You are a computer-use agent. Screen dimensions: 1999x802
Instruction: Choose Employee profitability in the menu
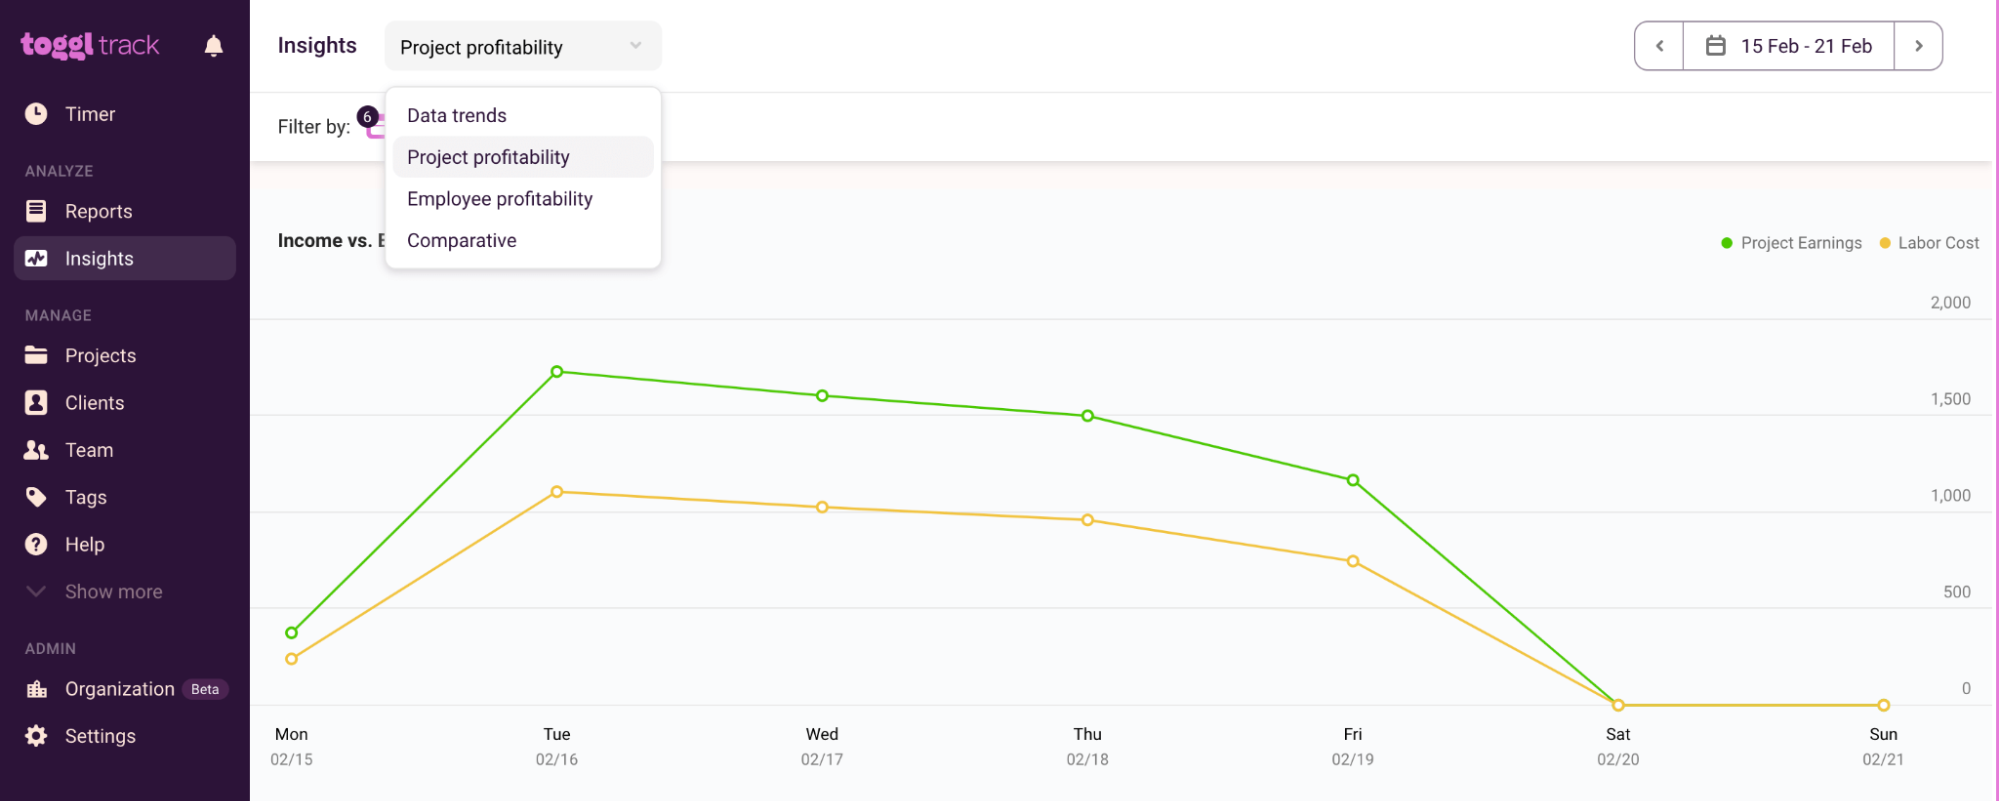[499, 198]
